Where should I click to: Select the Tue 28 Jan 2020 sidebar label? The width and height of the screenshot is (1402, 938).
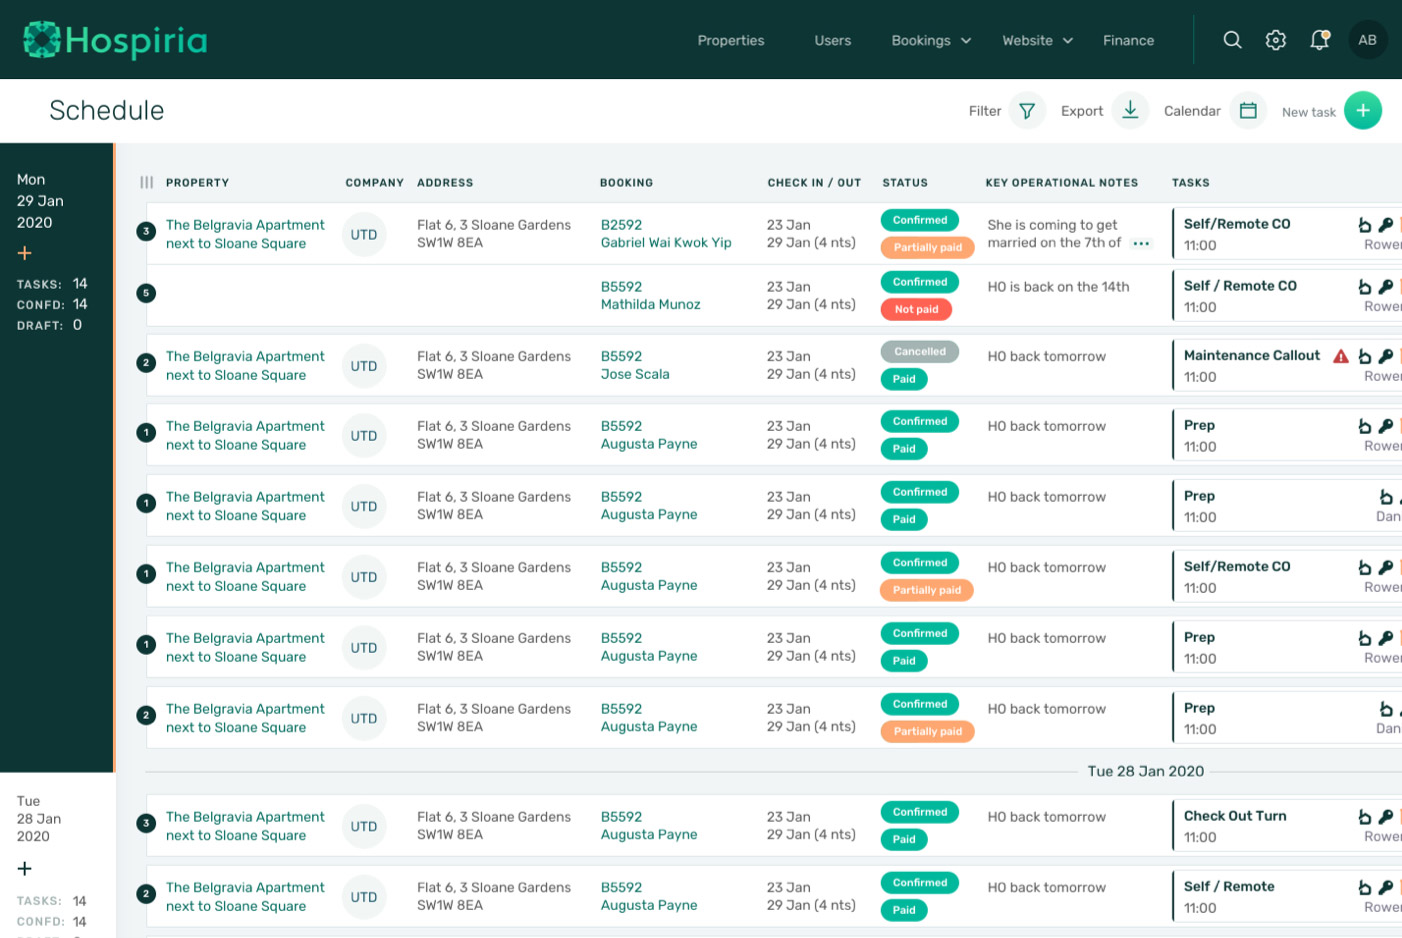point(39,818)
